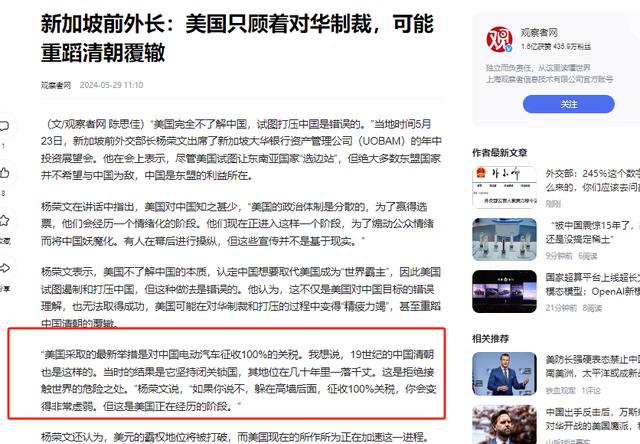This screenshot has height=444, width=640.
Task: Open 中国出手反击后 headline link
Action: (593, 419)
